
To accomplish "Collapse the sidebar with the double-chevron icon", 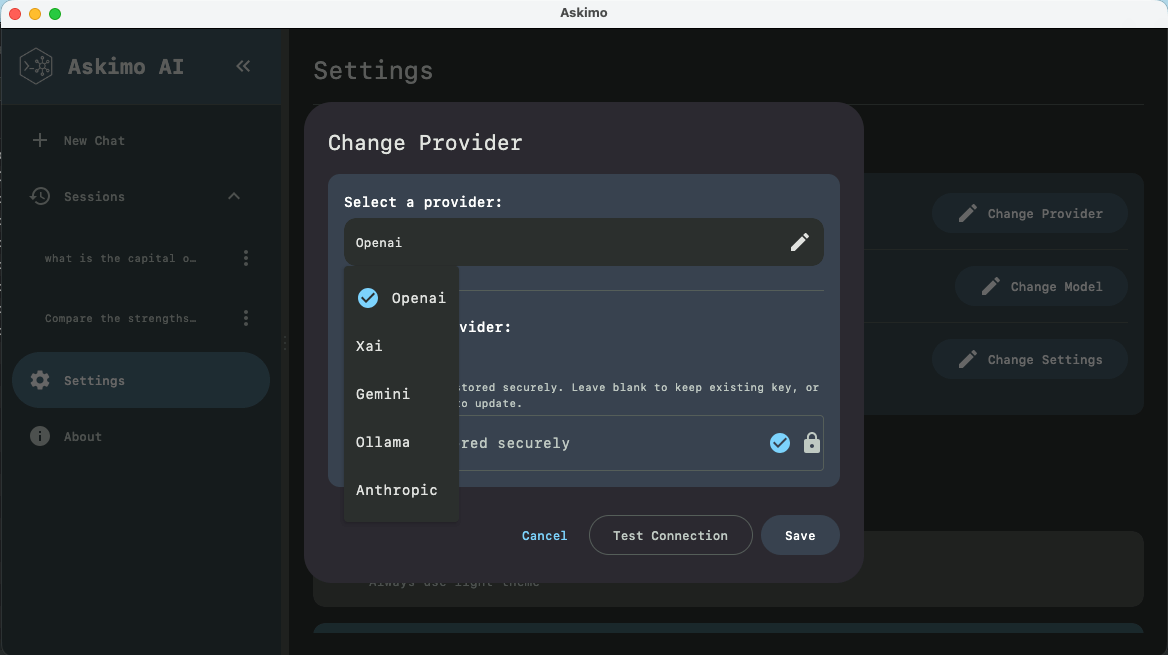I will point(243,65).
